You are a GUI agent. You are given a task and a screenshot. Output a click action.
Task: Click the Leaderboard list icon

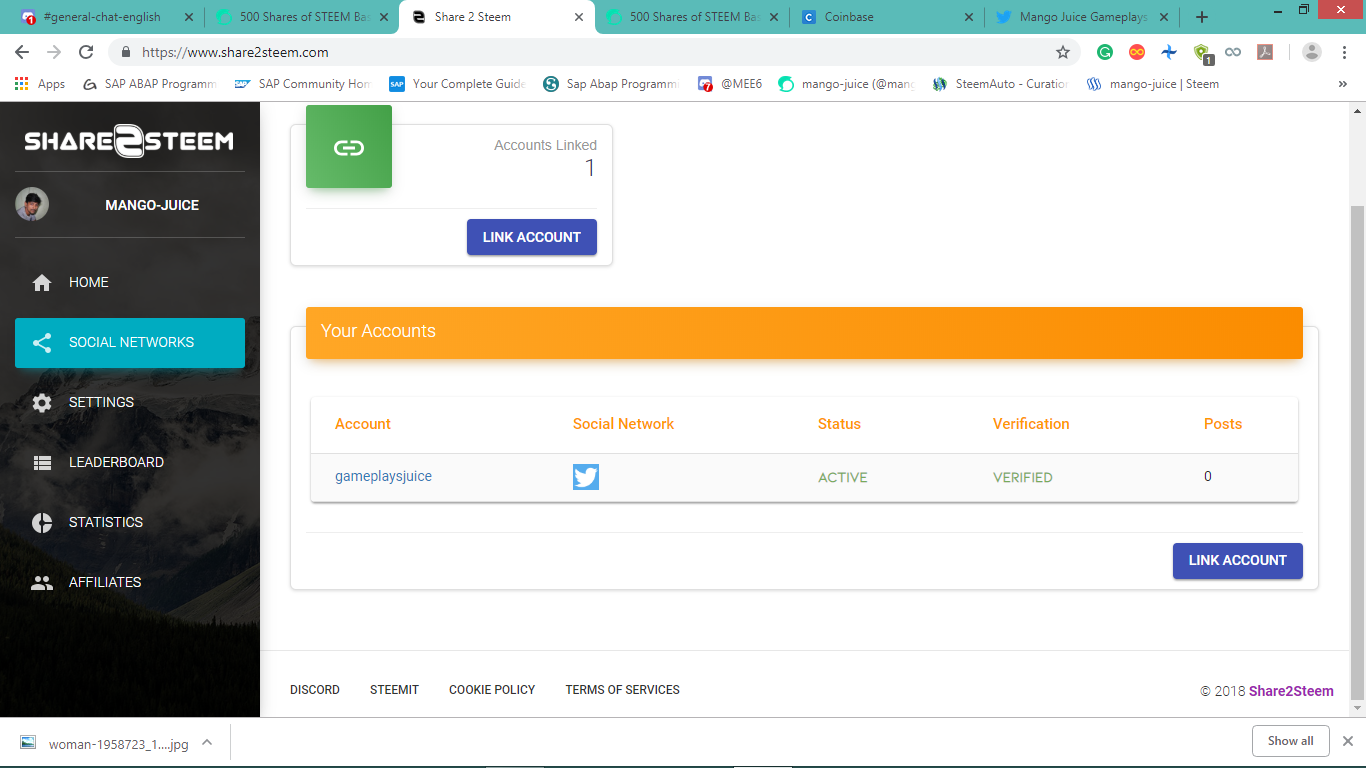(42, 463)
